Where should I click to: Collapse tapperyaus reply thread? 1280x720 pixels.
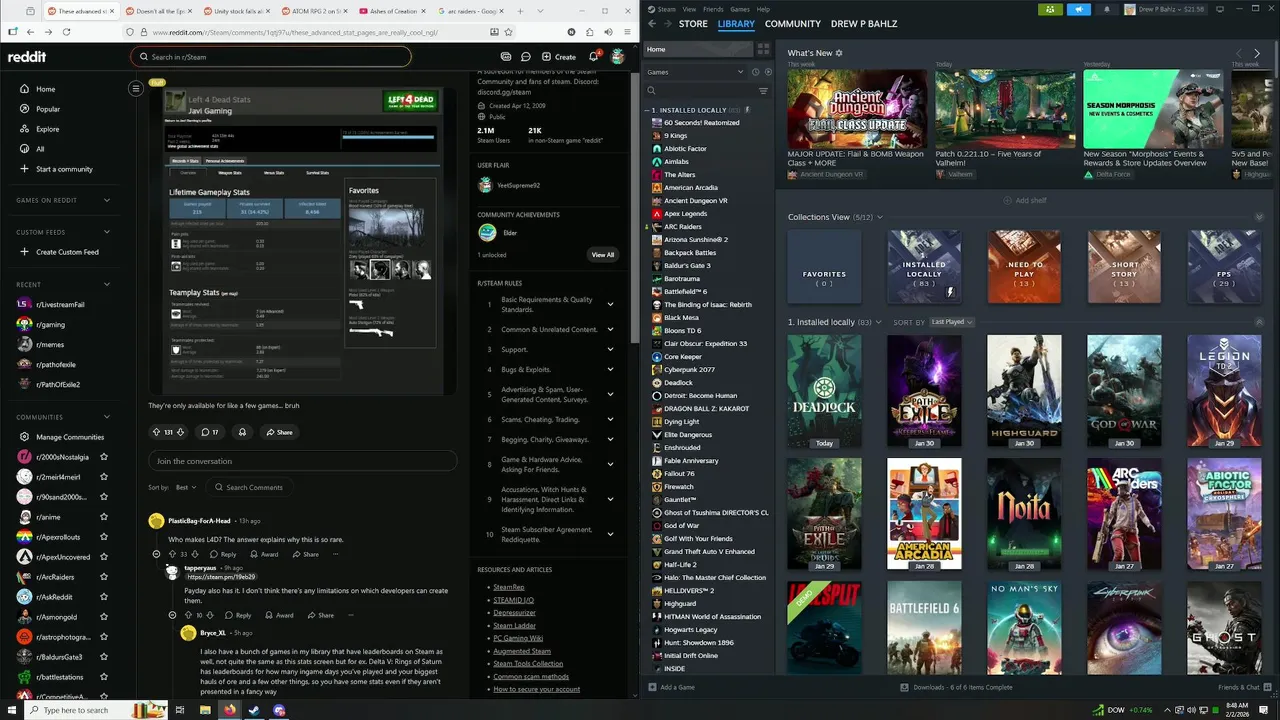click(x=172, y=615)
